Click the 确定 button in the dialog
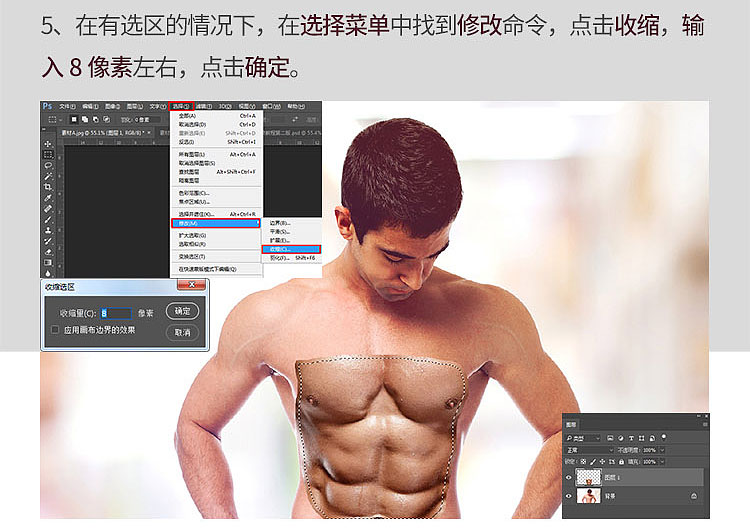750x528 pixels. [x=182, y=311]
